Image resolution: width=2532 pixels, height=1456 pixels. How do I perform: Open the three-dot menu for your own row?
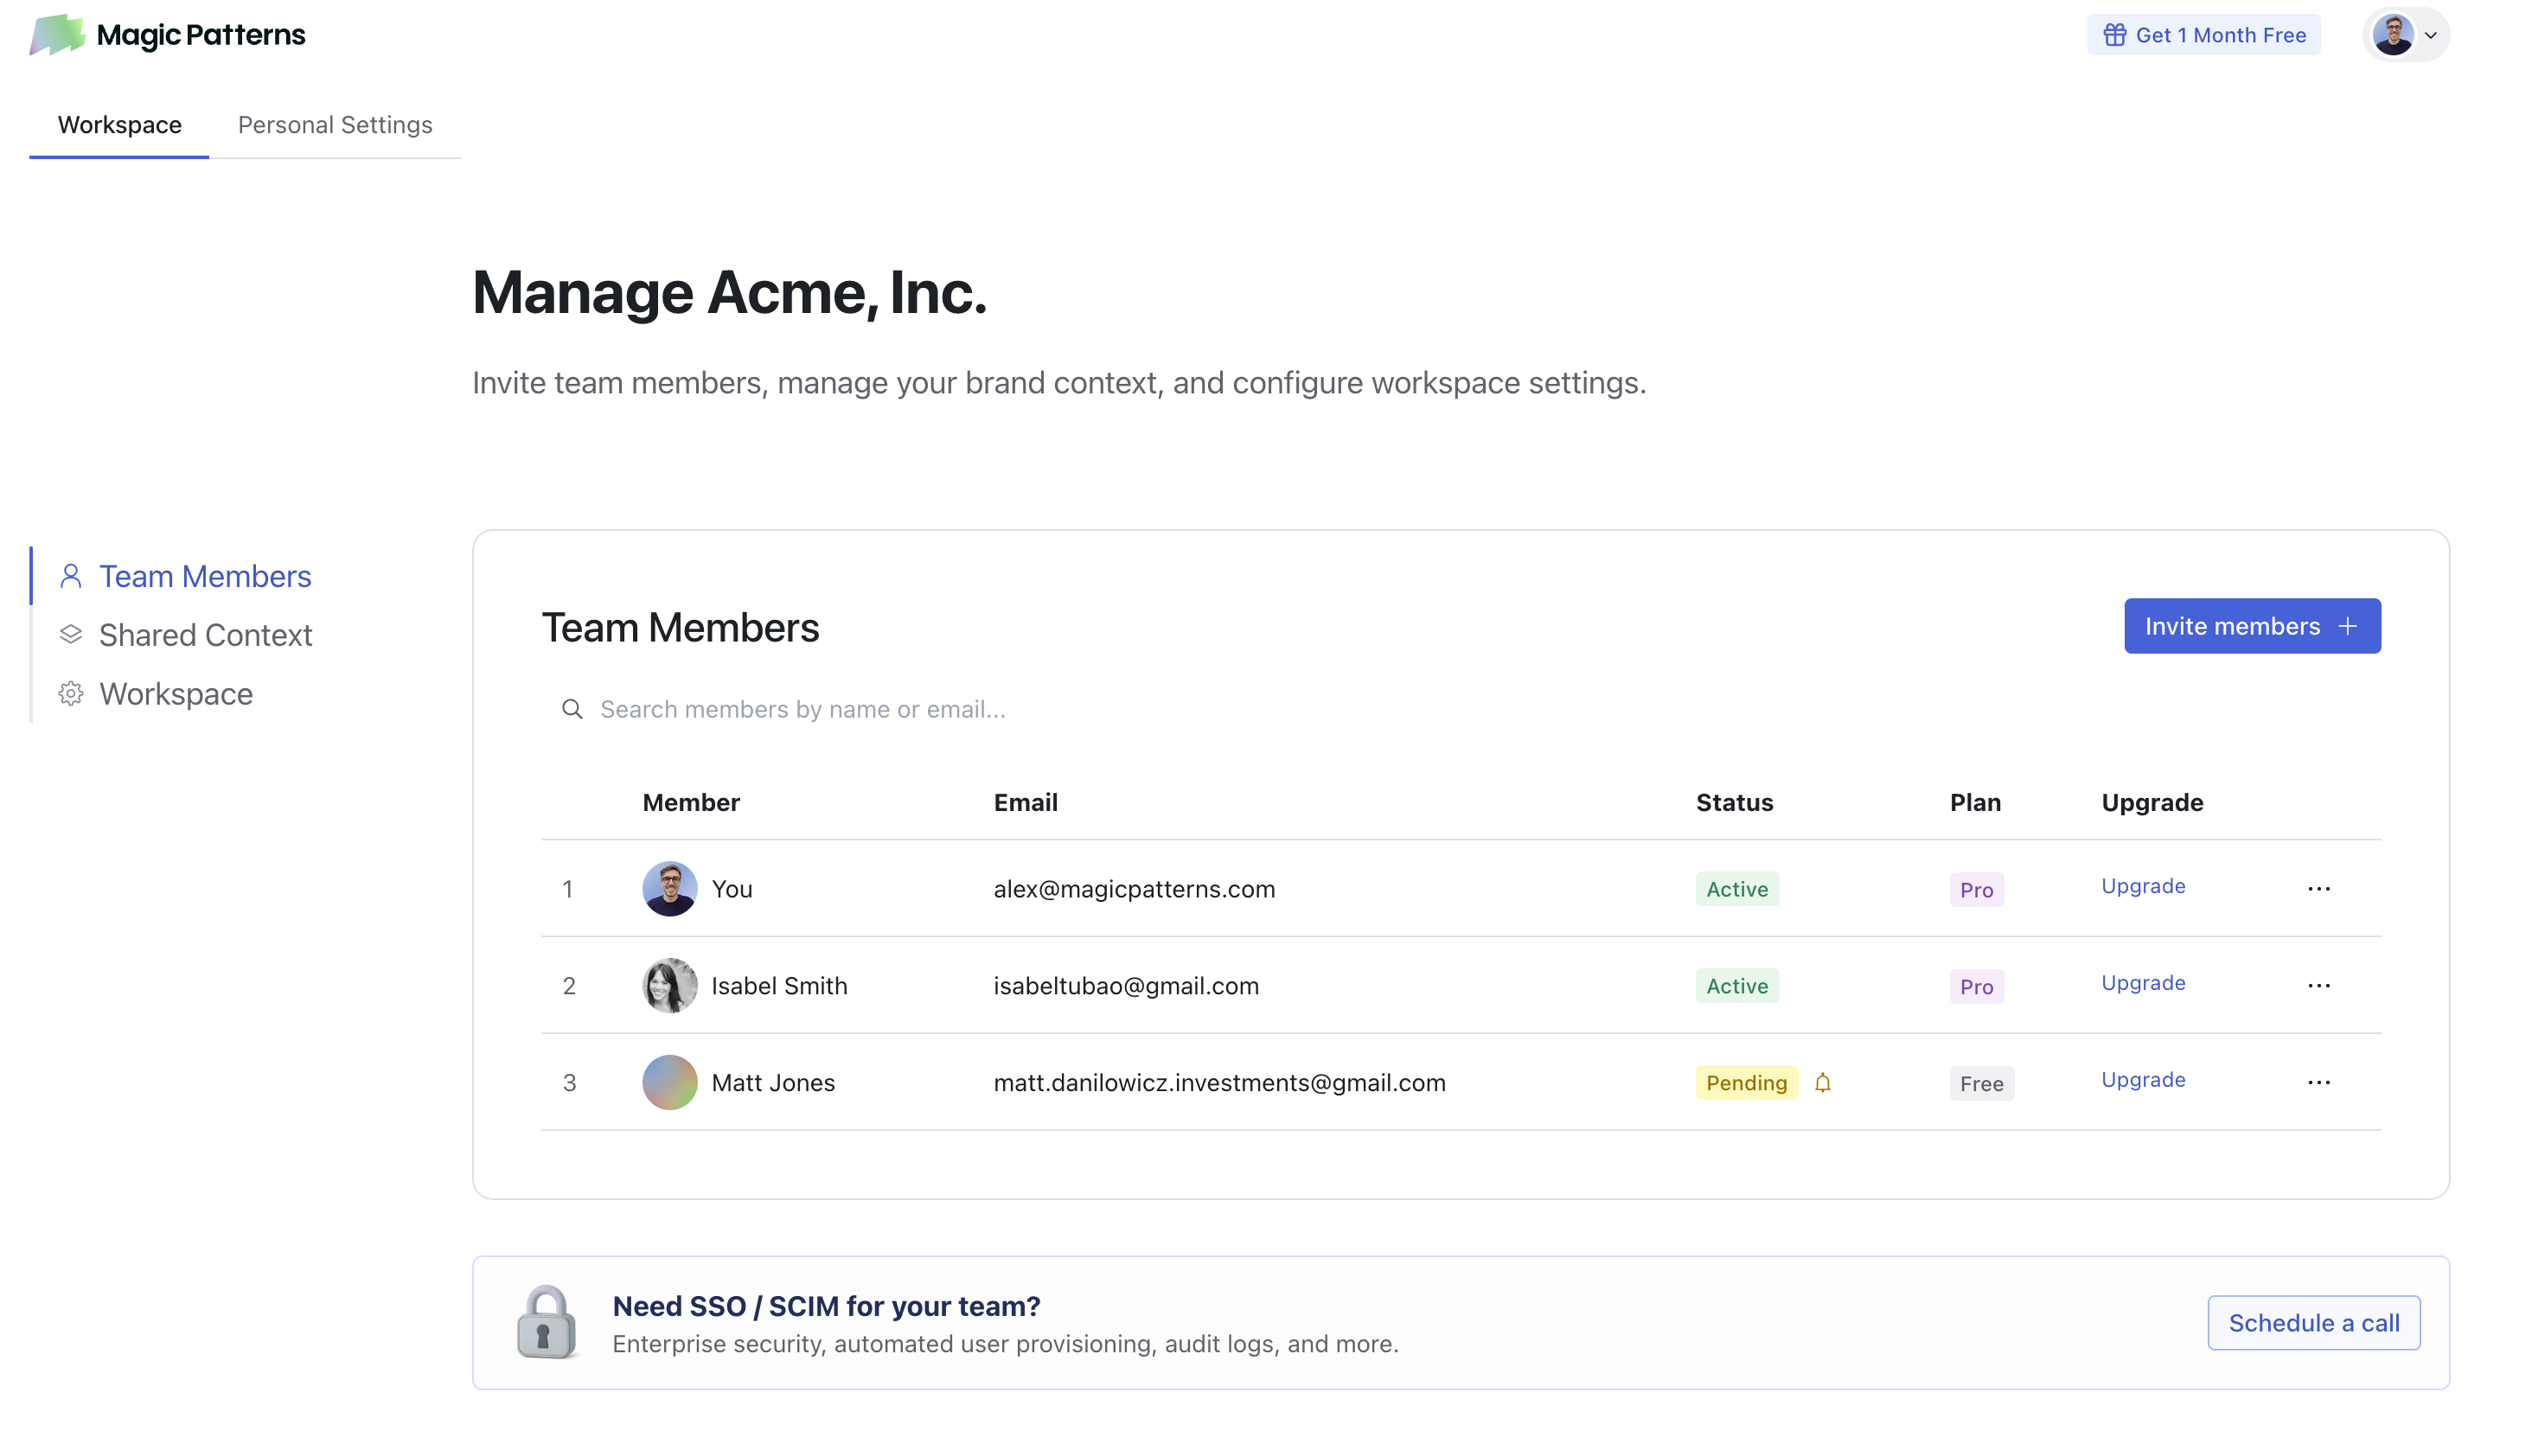pyautogui.click(x=2318, y=888)
